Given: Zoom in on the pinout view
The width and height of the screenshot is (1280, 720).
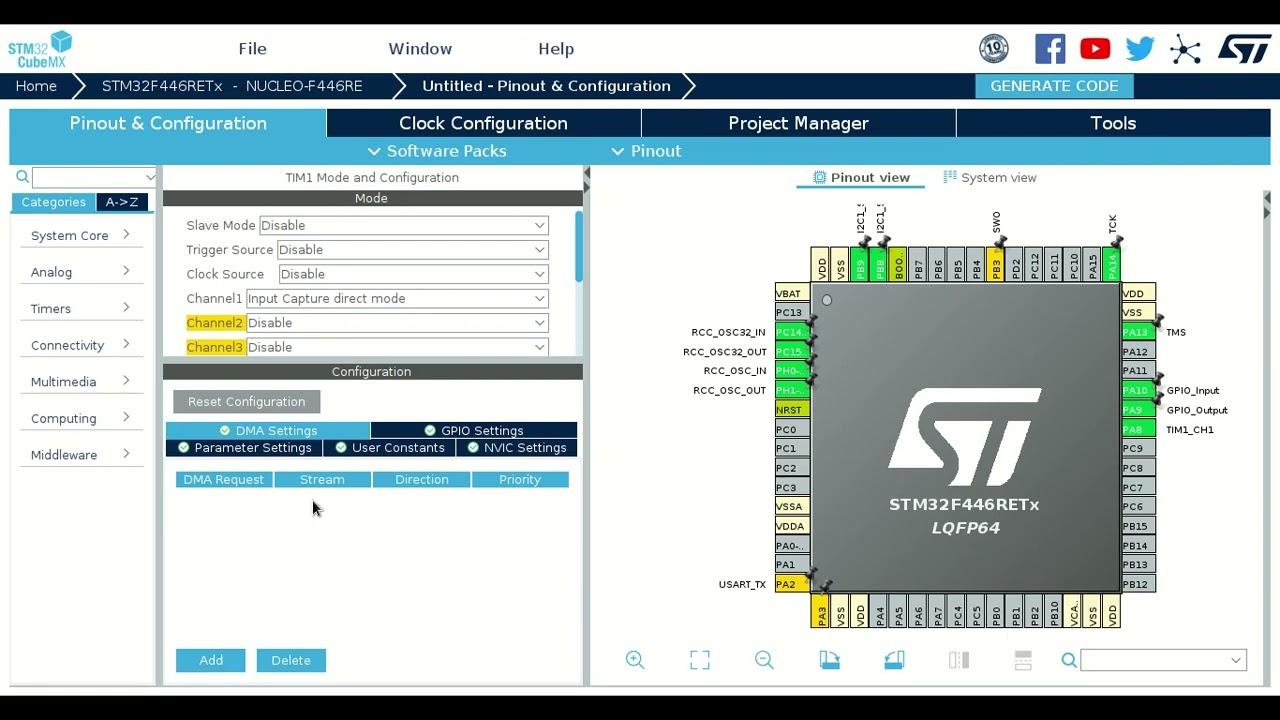Looking at the screenshot, I should (x=635, y=660).
